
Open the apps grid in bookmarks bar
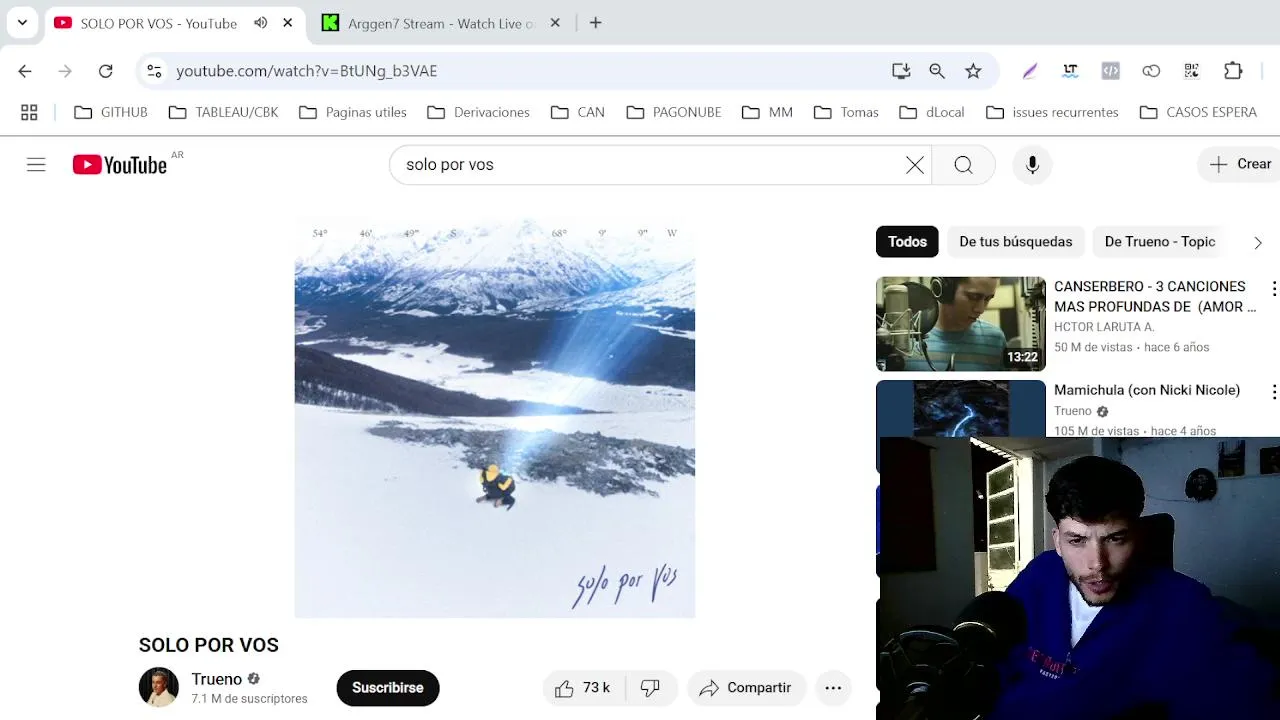(29, 112)
